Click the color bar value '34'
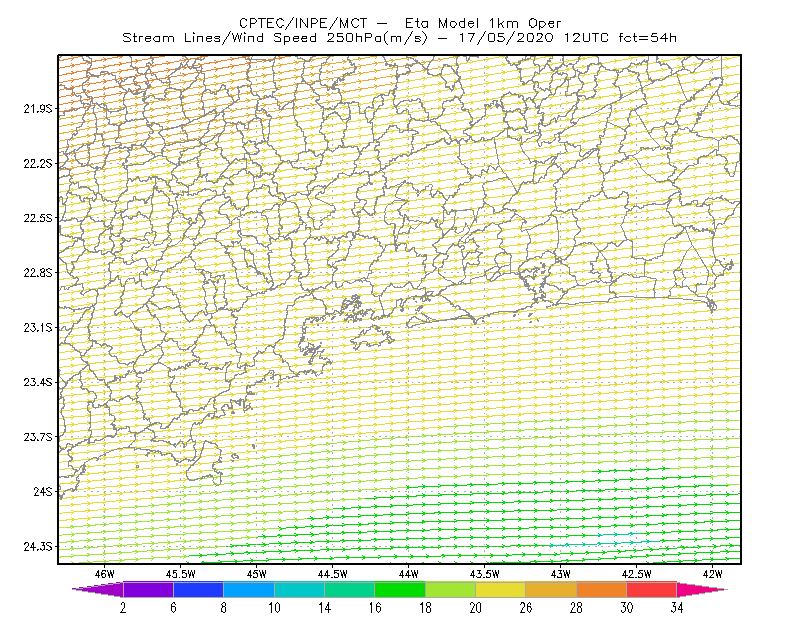The height and width of the screenshot is (618, 800). (x=677, y=608)
